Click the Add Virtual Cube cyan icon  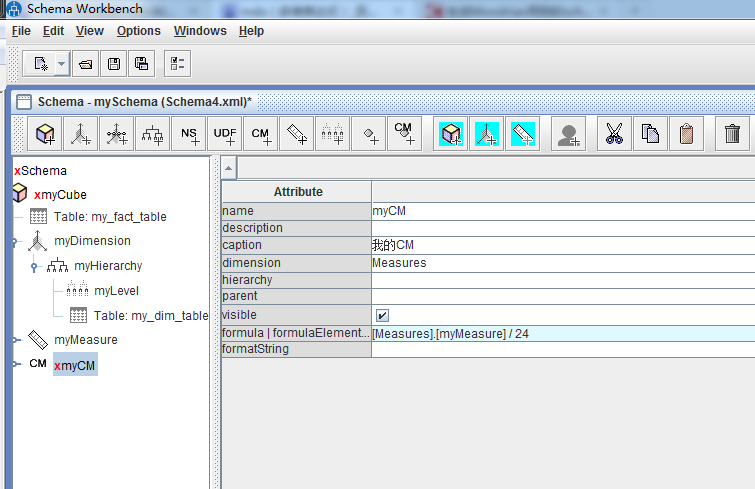point(451,134)
